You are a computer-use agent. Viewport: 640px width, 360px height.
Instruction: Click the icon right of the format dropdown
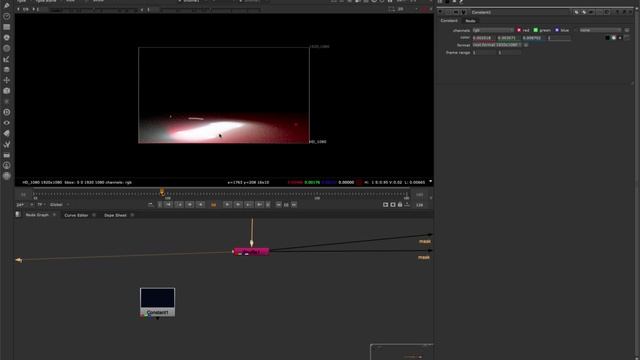526,45
